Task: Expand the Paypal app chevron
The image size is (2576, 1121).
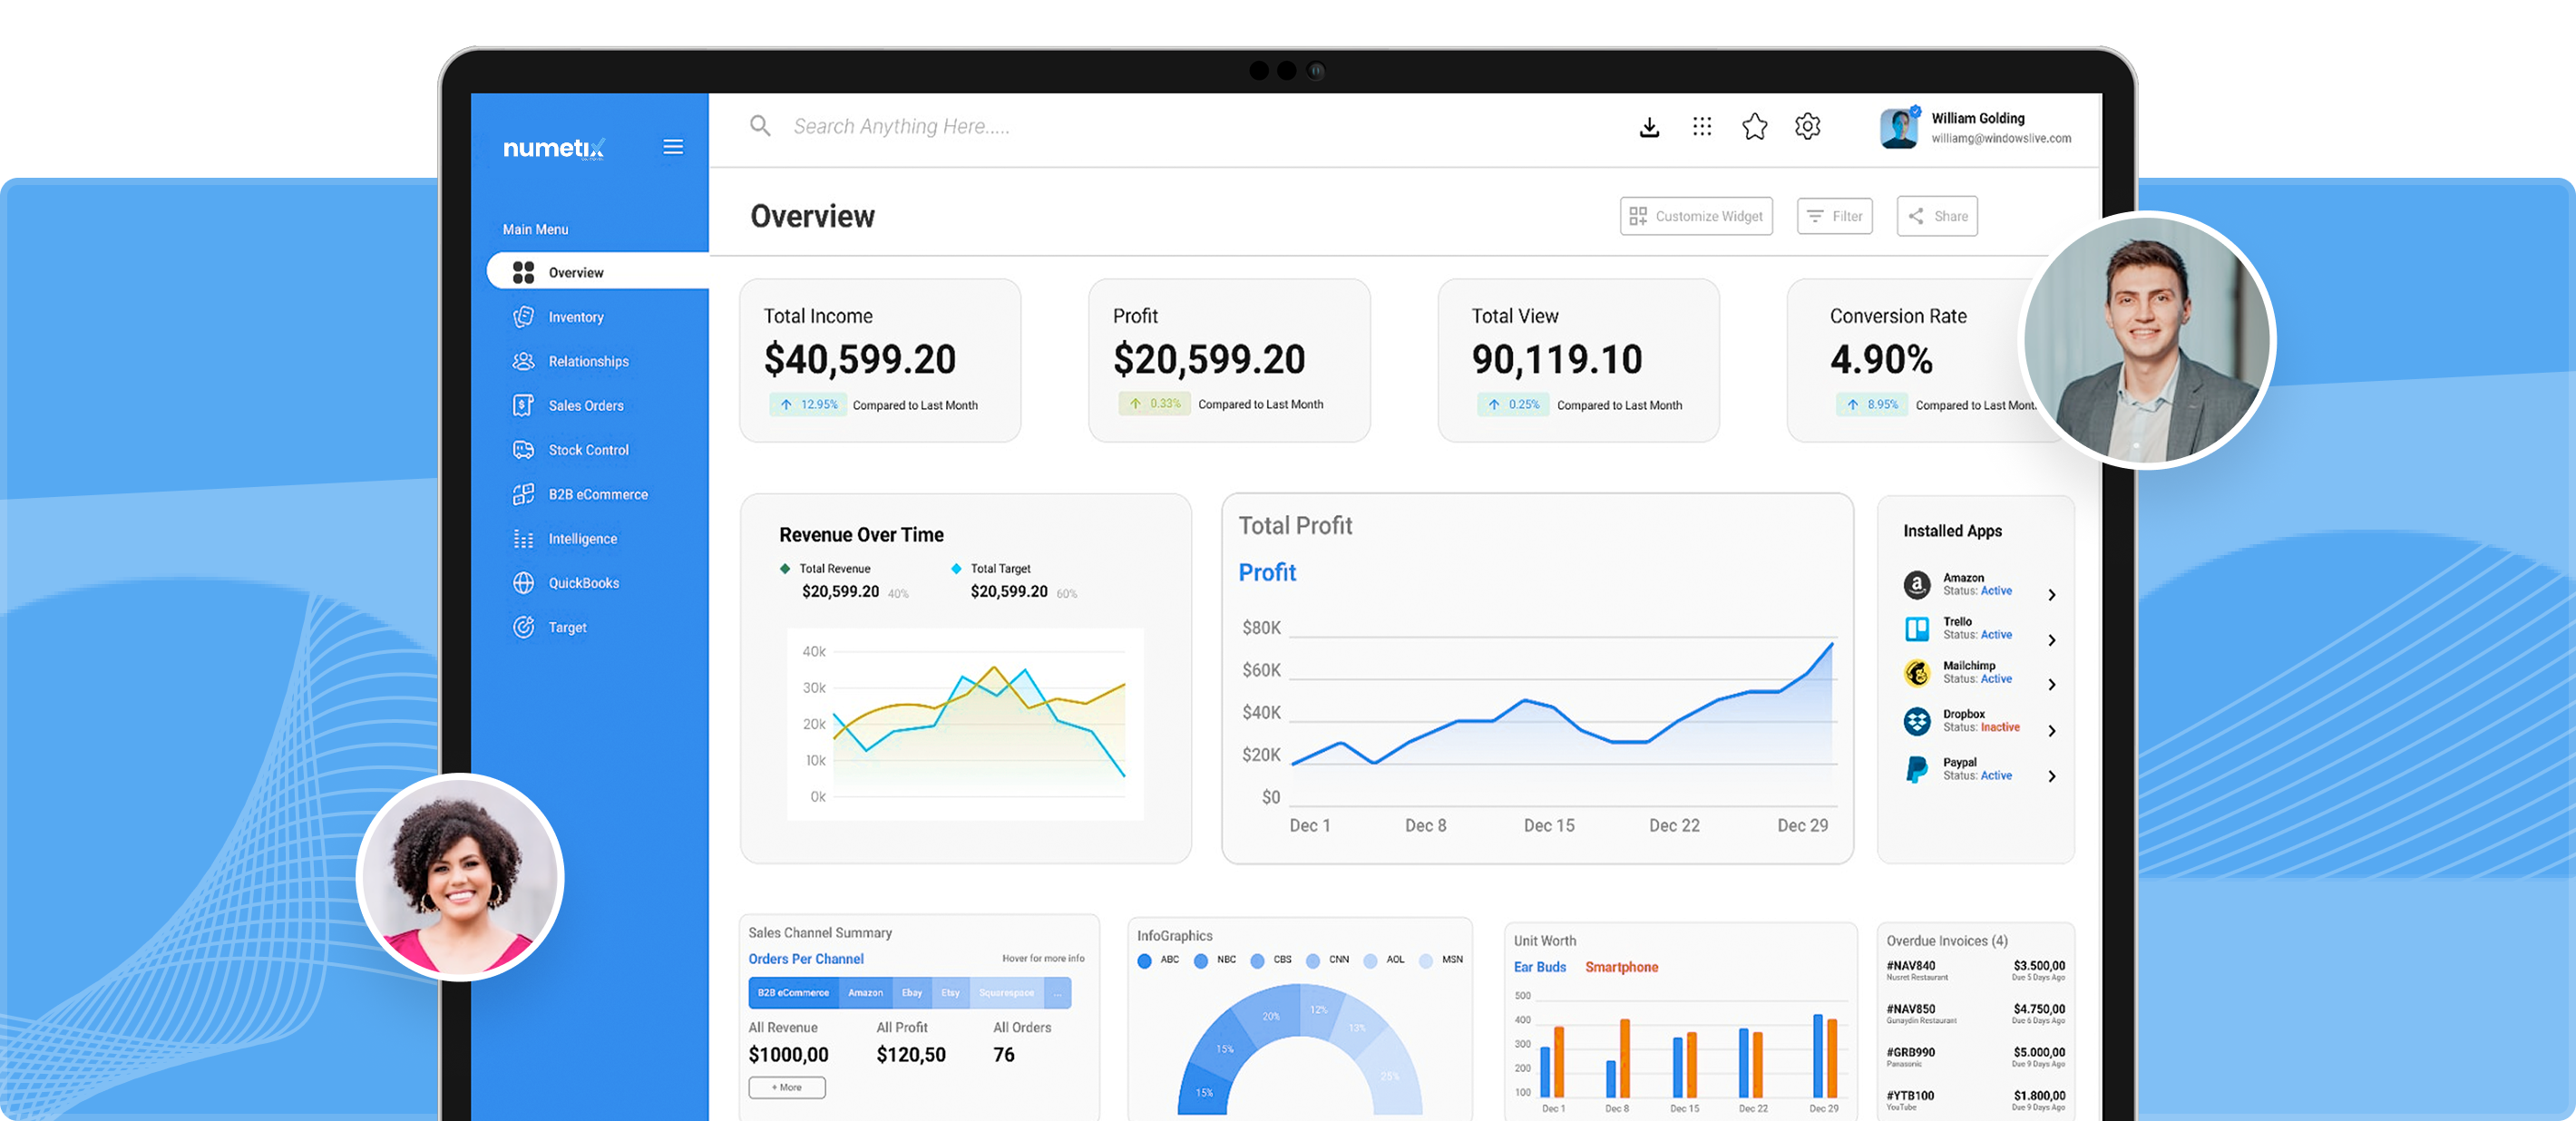Action: click(2051, 776)
